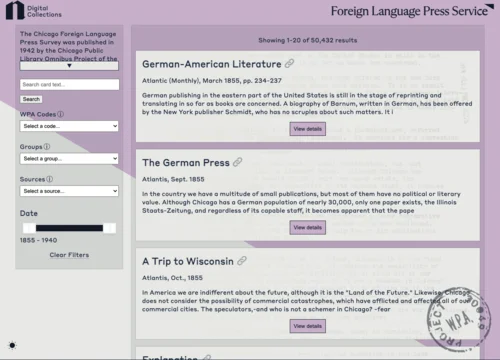This screenshot has width=500, height=360.
Task: Focus the Search card text field
Action: click(69, 84)
